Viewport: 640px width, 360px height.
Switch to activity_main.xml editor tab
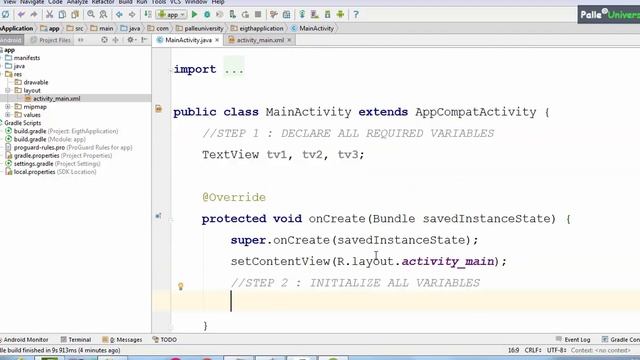(260, 40)
